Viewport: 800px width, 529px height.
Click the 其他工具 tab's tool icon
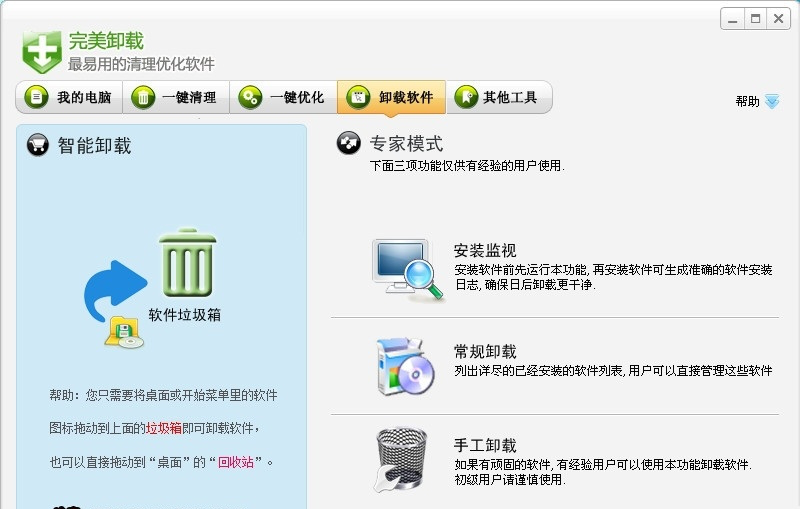pos(466,97)
